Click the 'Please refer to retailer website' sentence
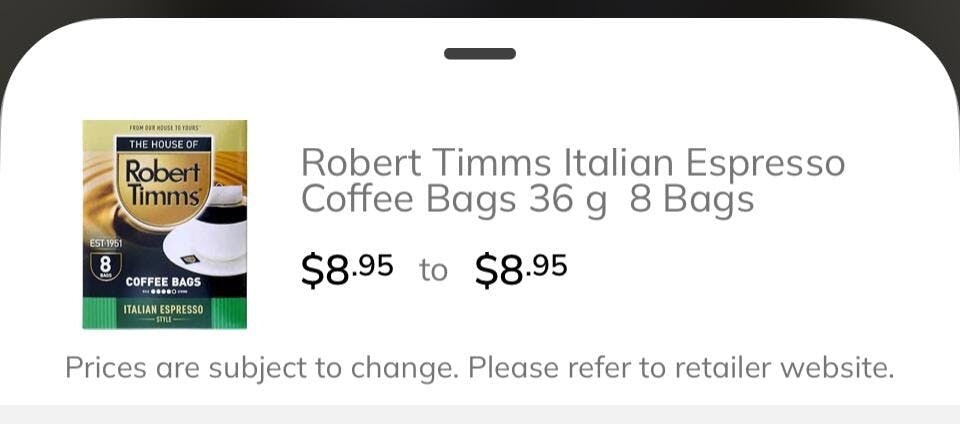This screenshot has width=960, height=424. click(x=680, y=368)
